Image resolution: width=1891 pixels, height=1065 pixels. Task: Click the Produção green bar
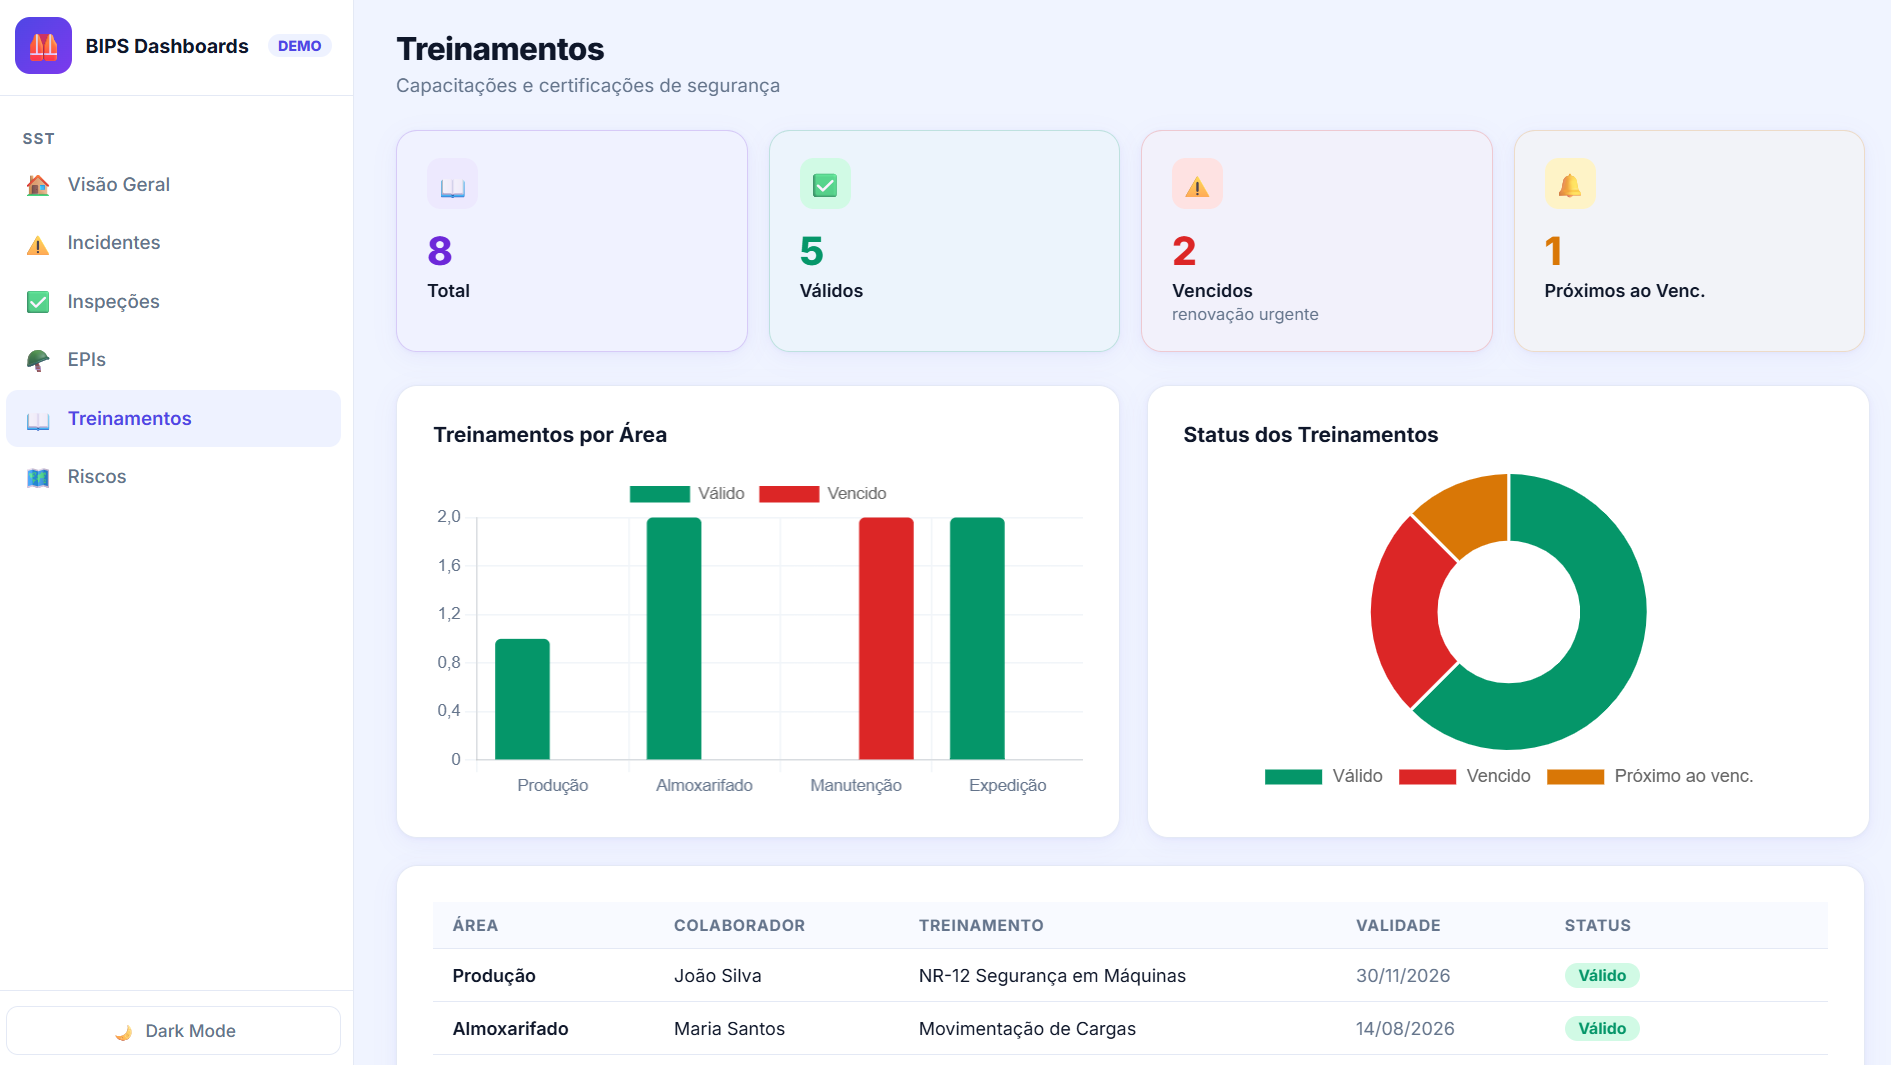522,699
